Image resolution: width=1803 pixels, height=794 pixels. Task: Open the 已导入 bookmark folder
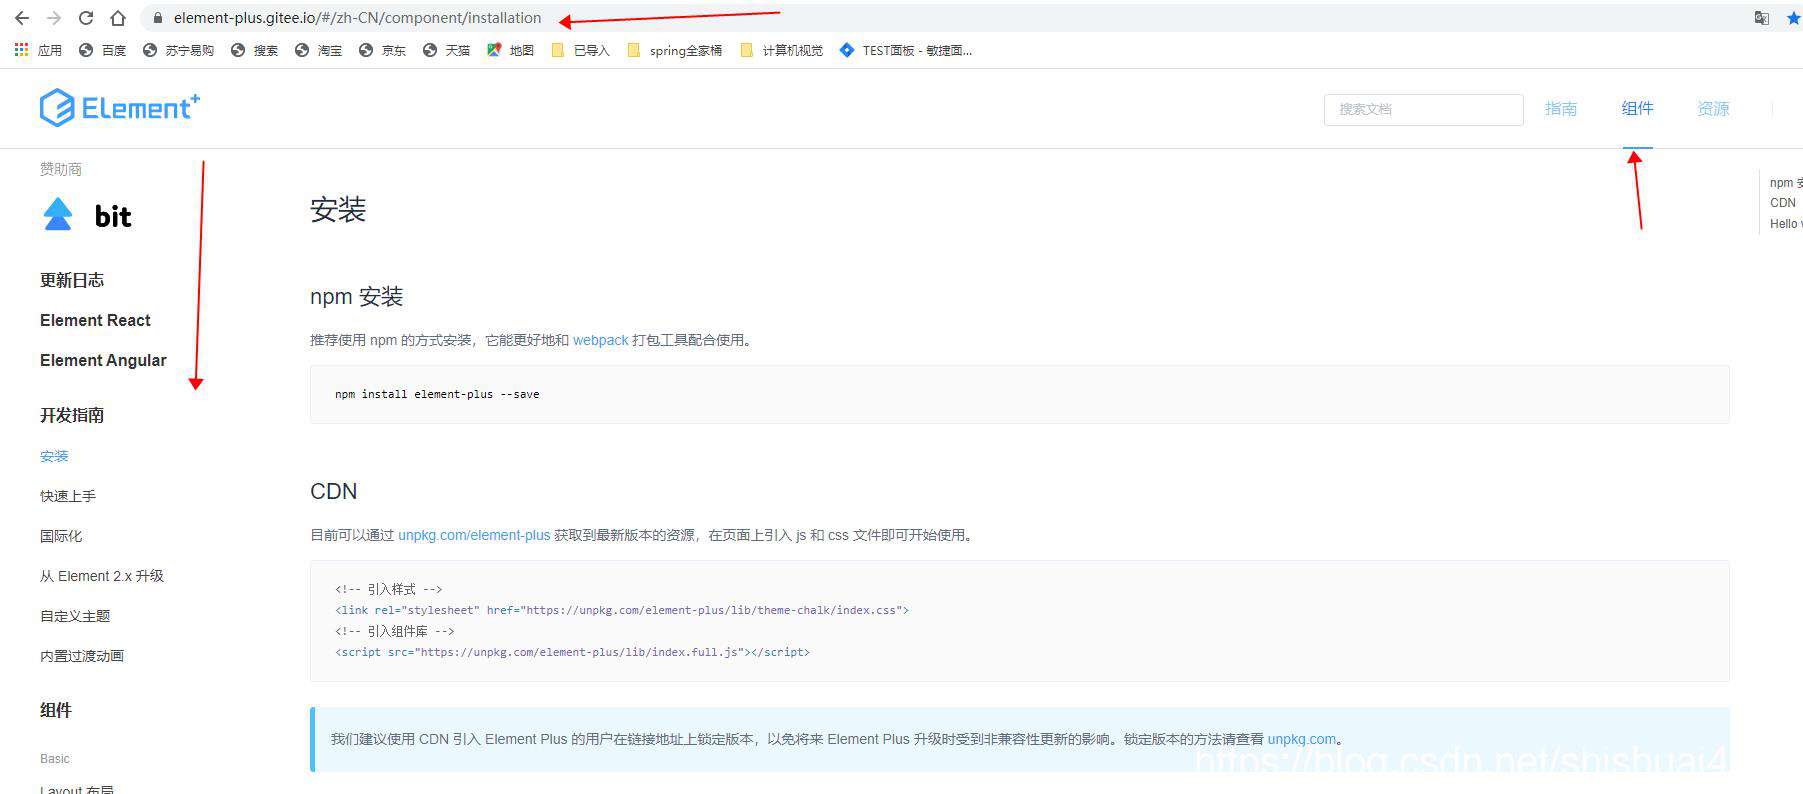(580, 50)
